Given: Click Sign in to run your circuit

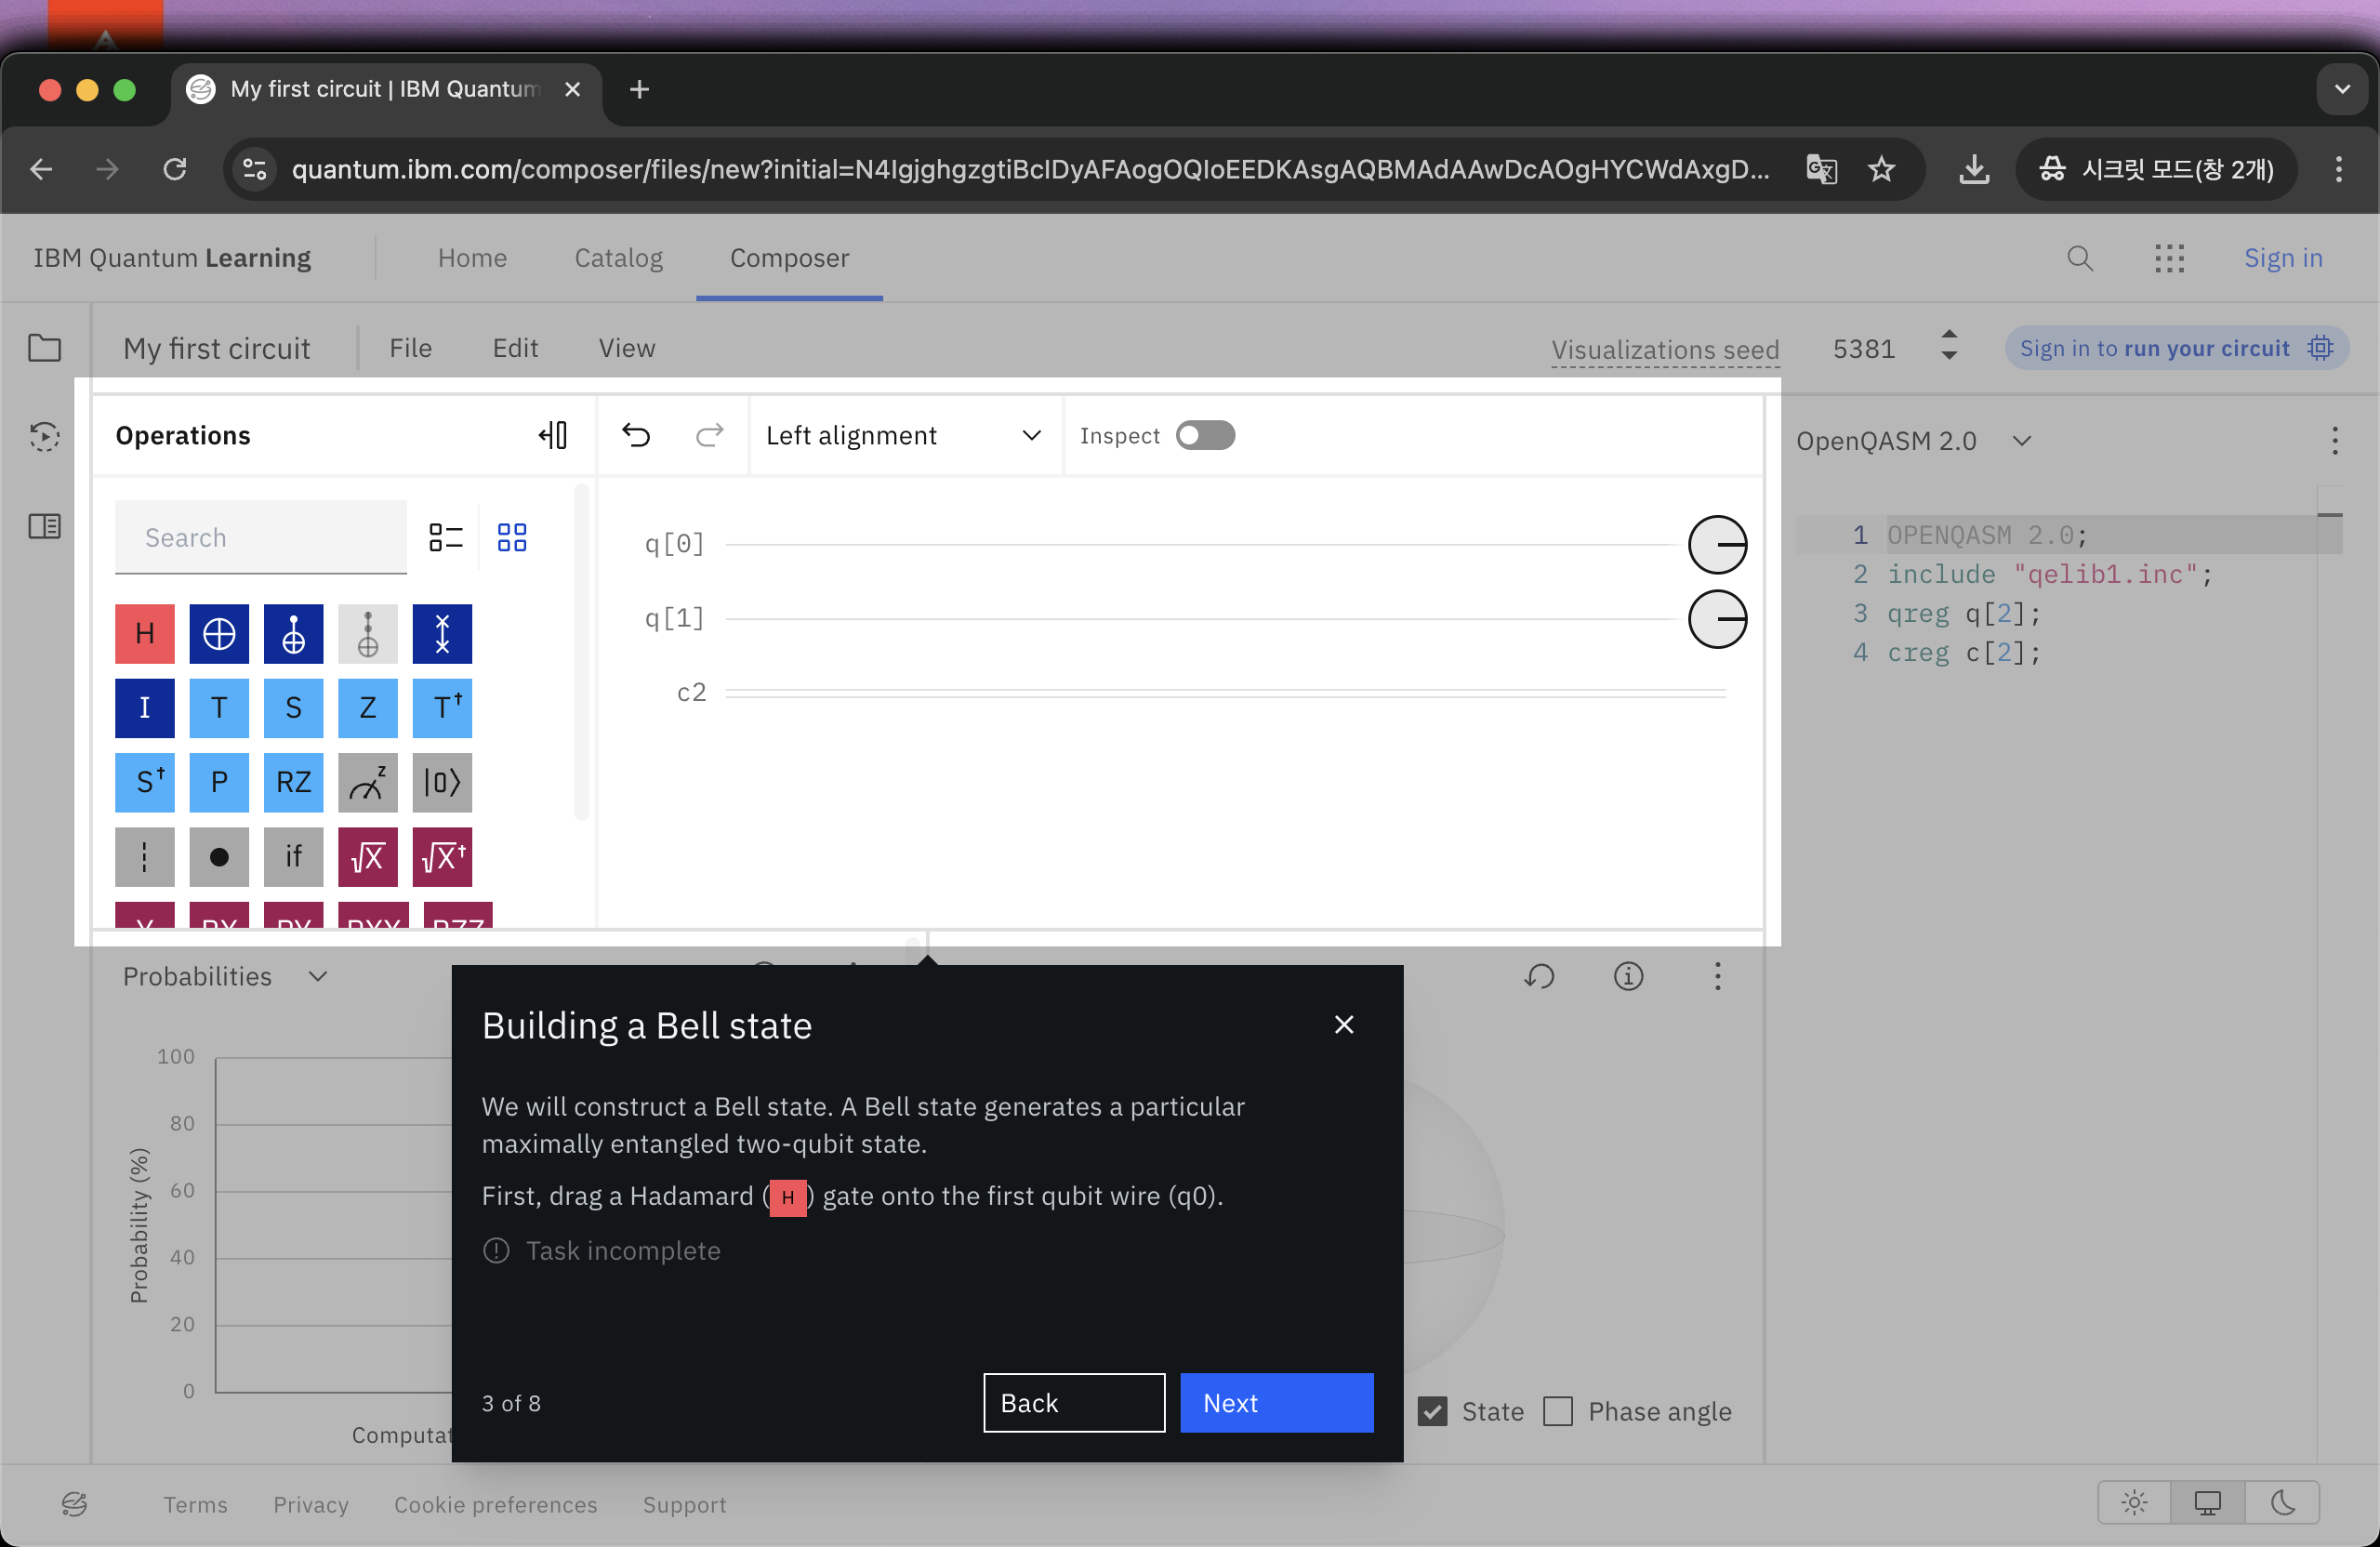Looking at the screenshot, I should pos(2177,348).
